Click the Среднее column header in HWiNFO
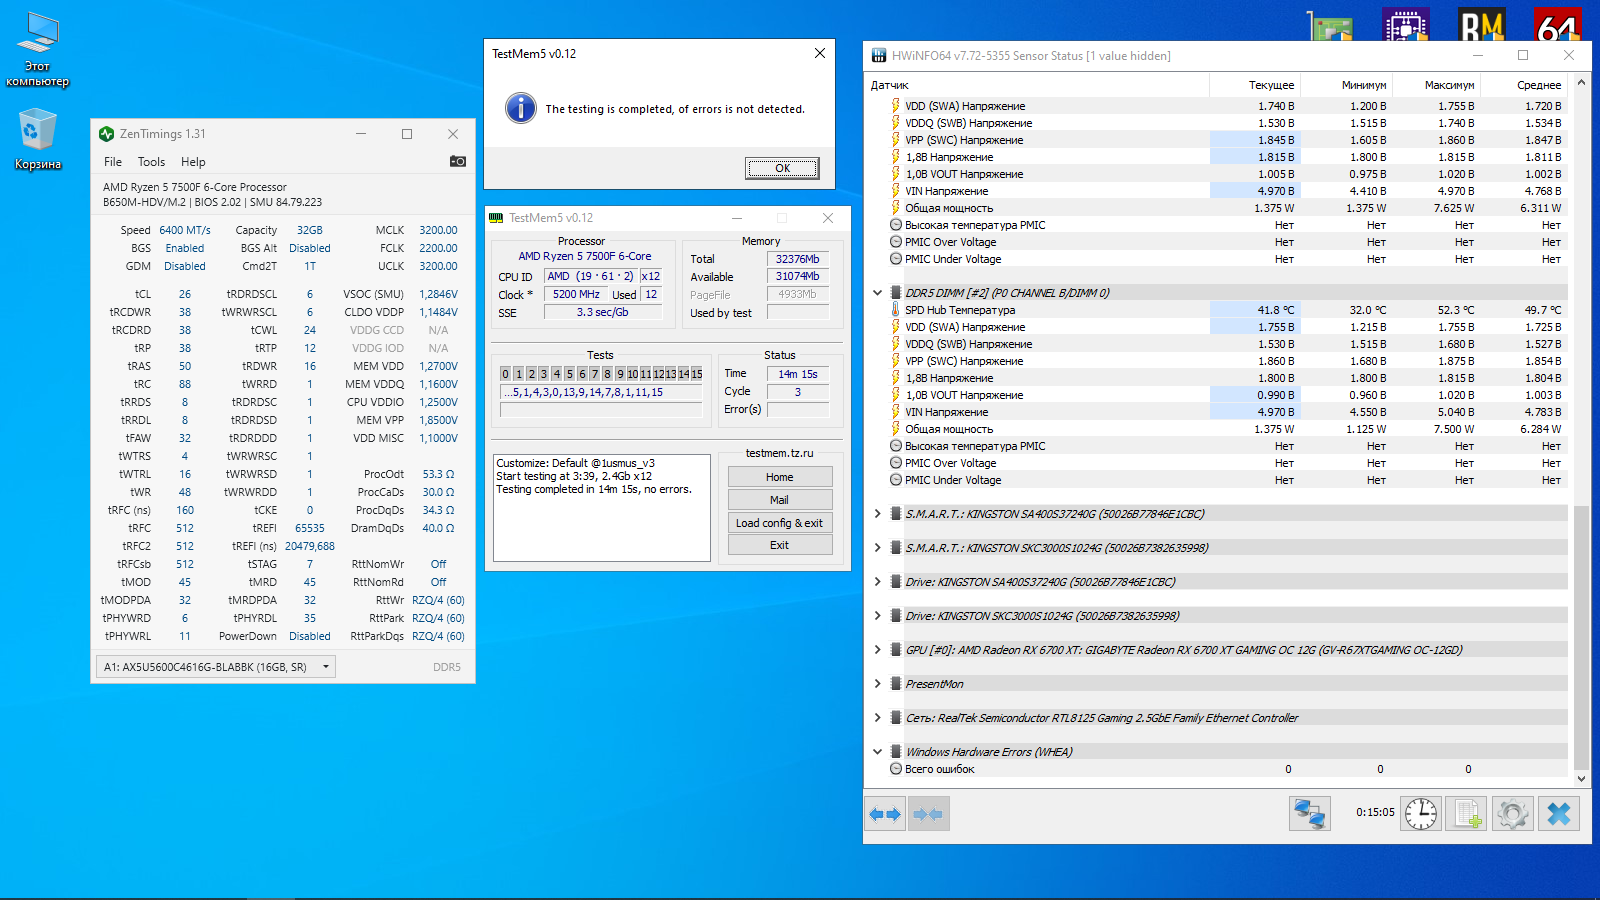 1524,85
